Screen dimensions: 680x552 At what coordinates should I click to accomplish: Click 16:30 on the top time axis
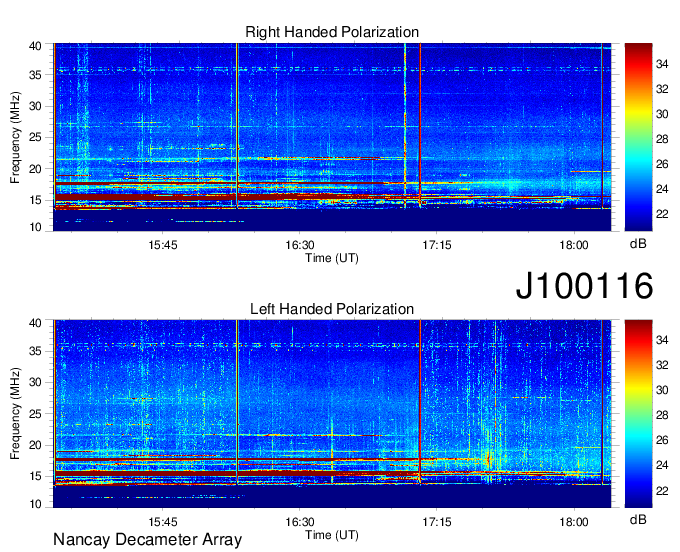300,245
